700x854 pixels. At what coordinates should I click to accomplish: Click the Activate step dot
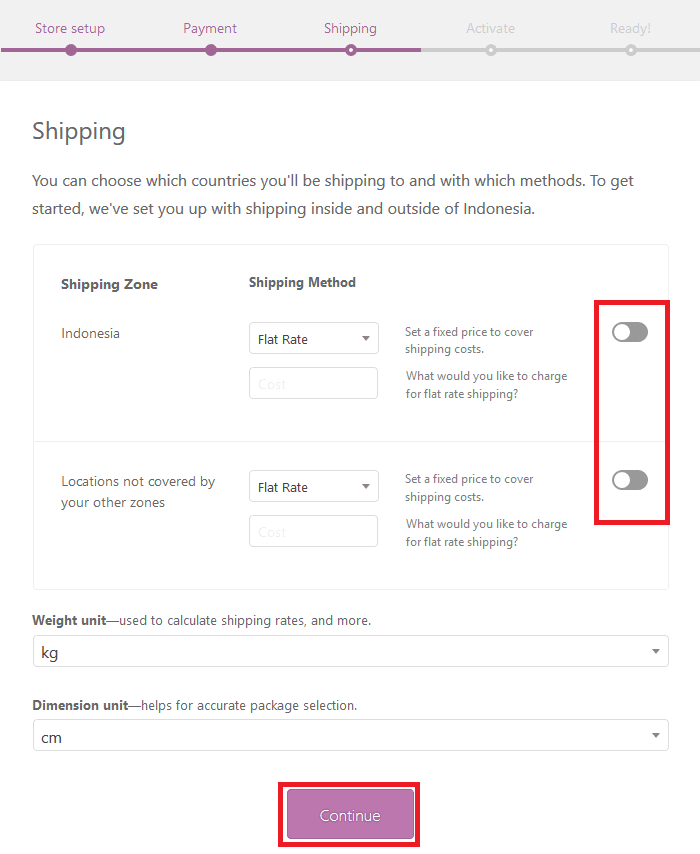(x=490, y=50)
